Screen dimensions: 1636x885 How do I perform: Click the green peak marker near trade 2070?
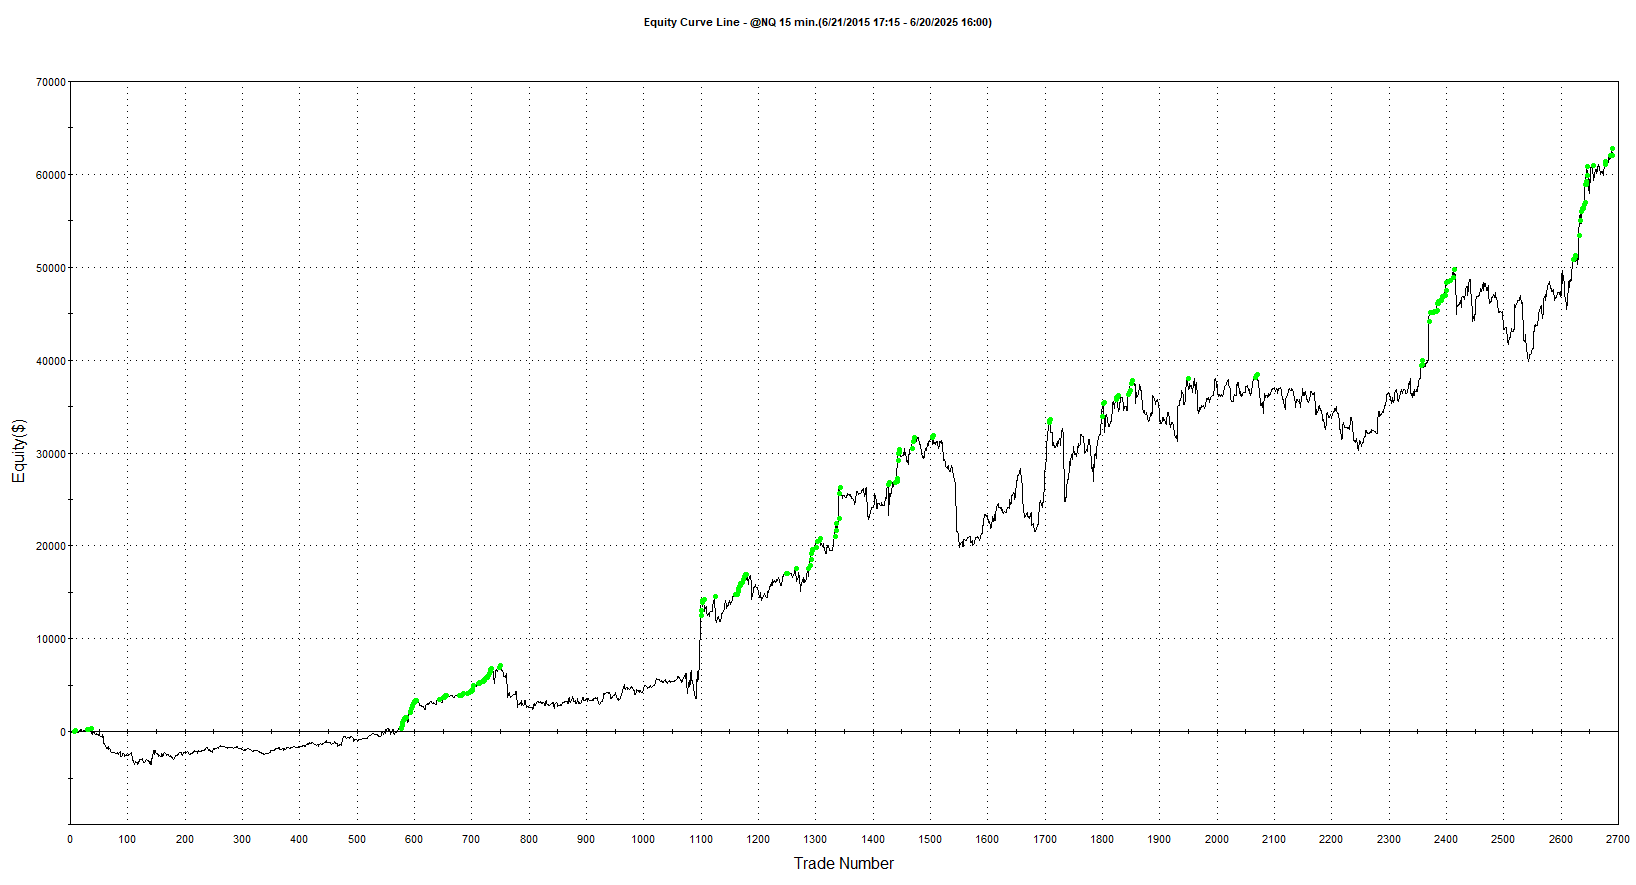tap(1257, 375)
